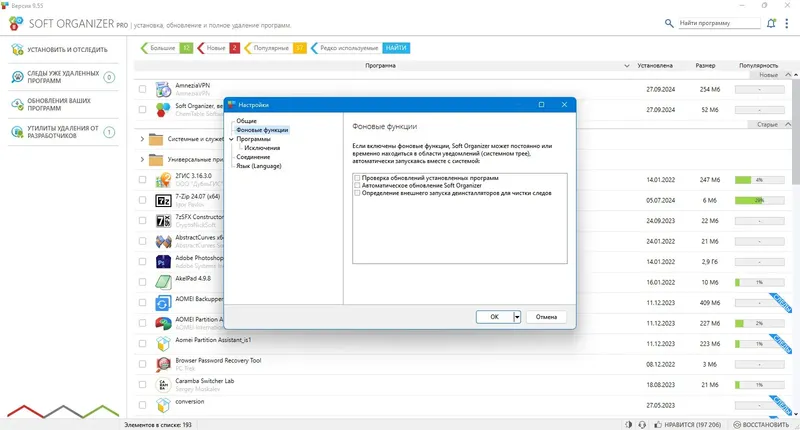
Task: Click the Восстановить button in status bar
Action: point(761,424)
